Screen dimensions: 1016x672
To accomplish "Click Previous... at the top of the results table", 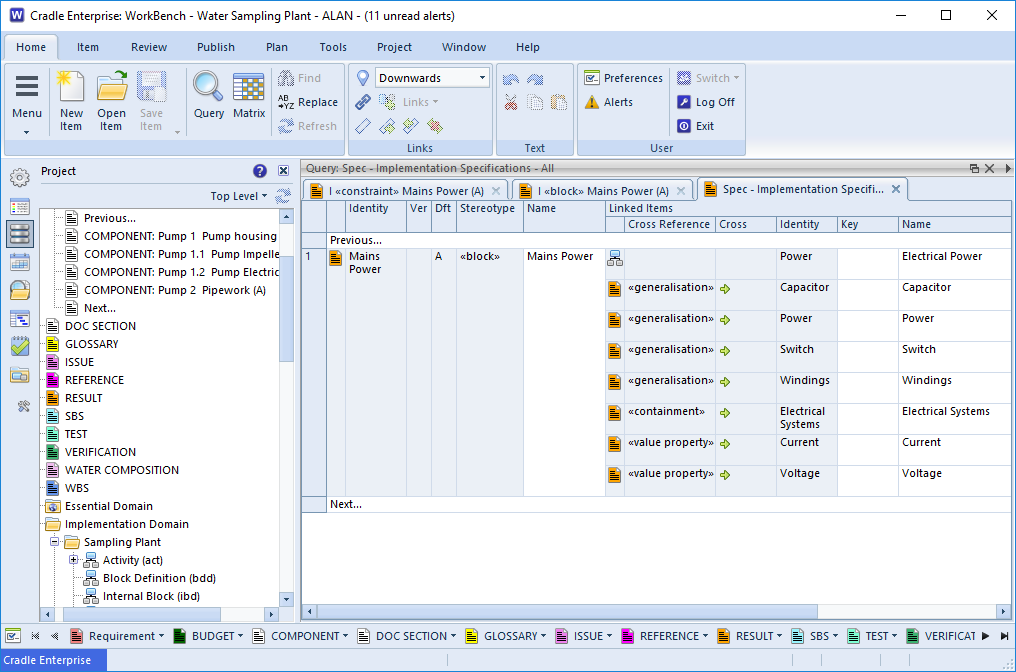I will tap(356, 240).
